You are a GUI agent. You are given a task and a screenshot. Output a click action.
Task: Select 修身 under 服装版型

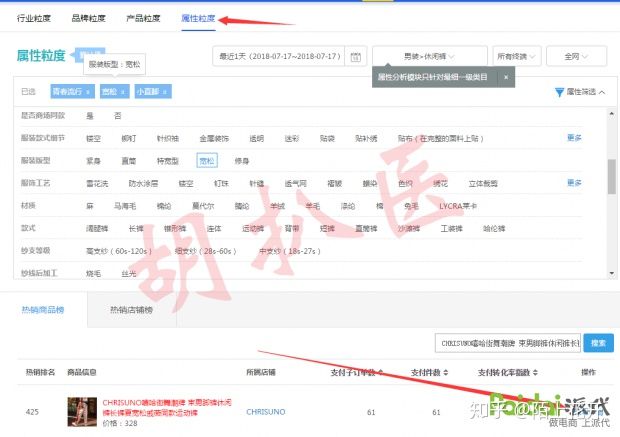coord(242,160)
